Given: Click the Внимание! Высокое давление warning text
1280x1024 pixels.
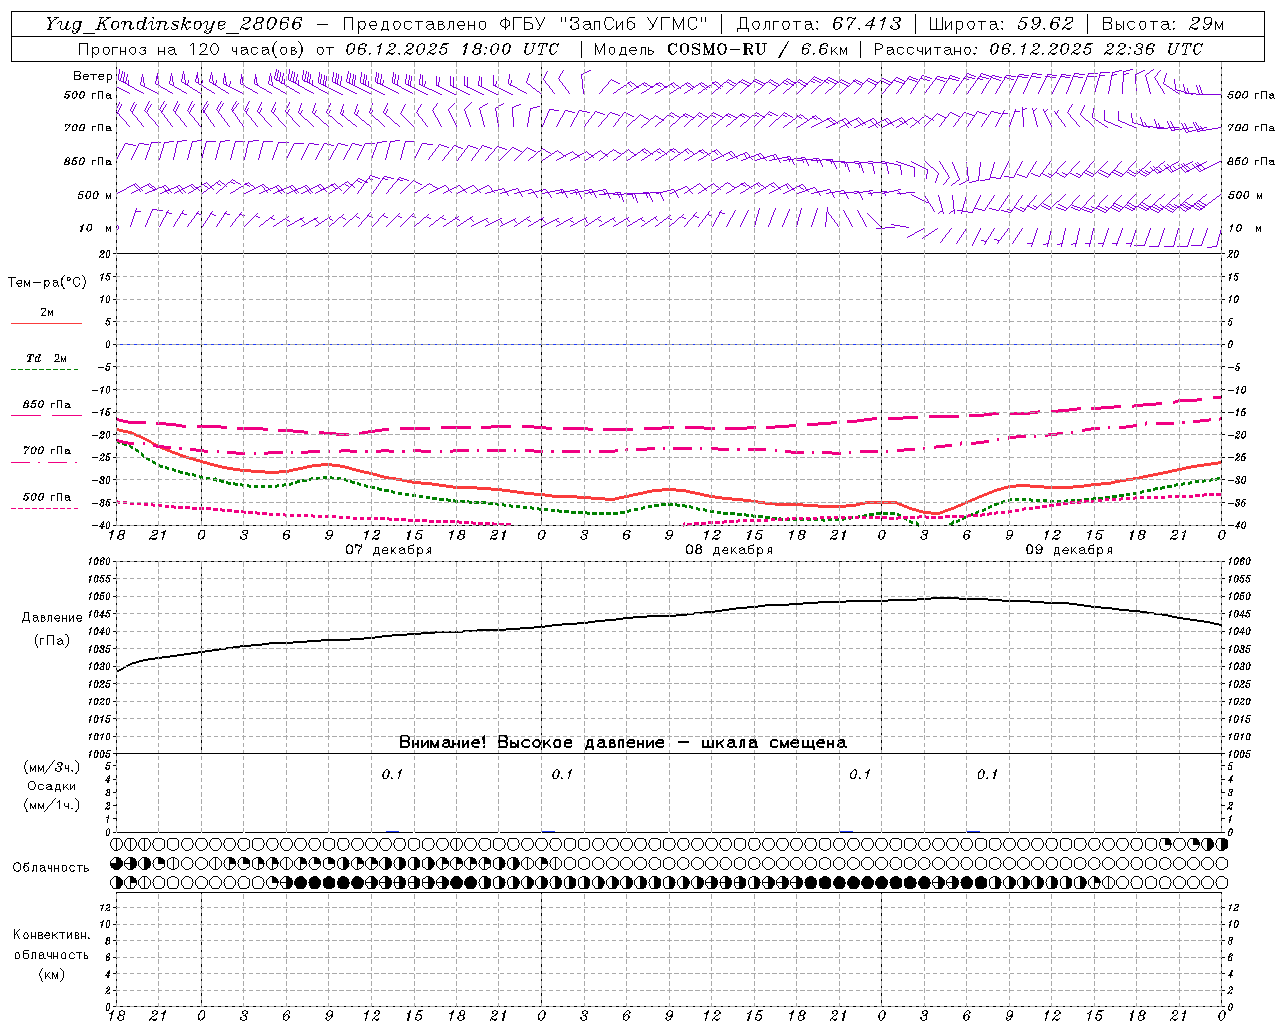Looking at the screenshot, I should 623,742.
